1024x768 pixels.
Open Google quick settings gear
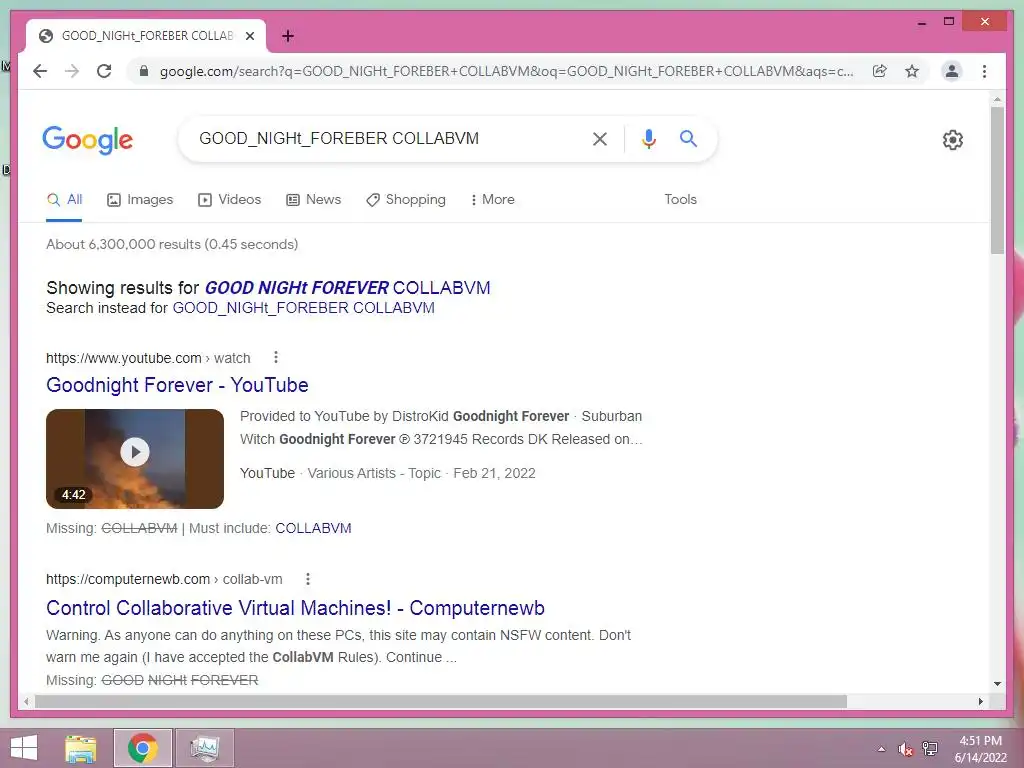tap(953, 140)
